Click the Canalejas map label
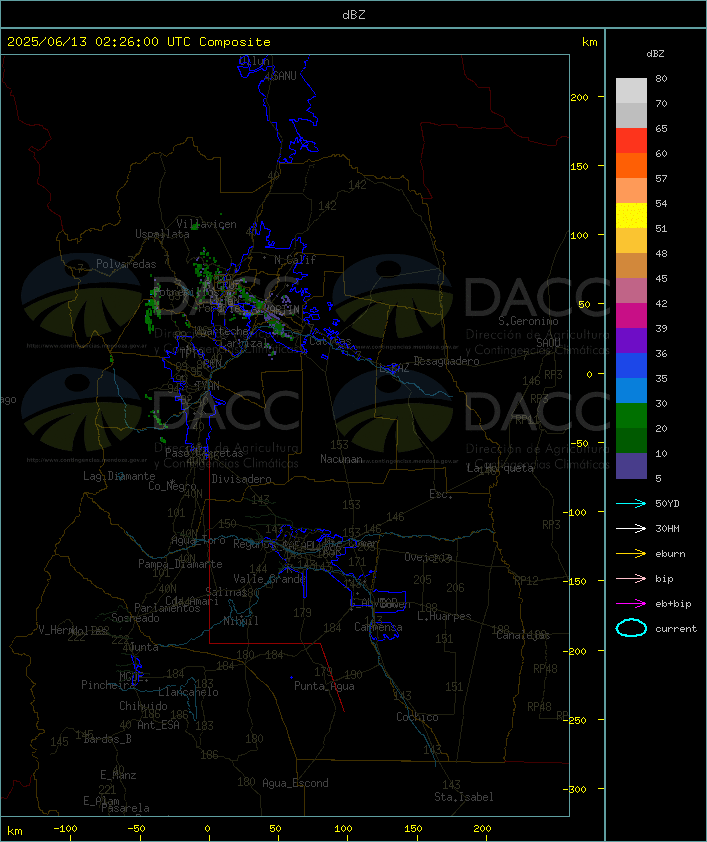The image size is (707, 842). pyautogui.click(x=523, y=635)
